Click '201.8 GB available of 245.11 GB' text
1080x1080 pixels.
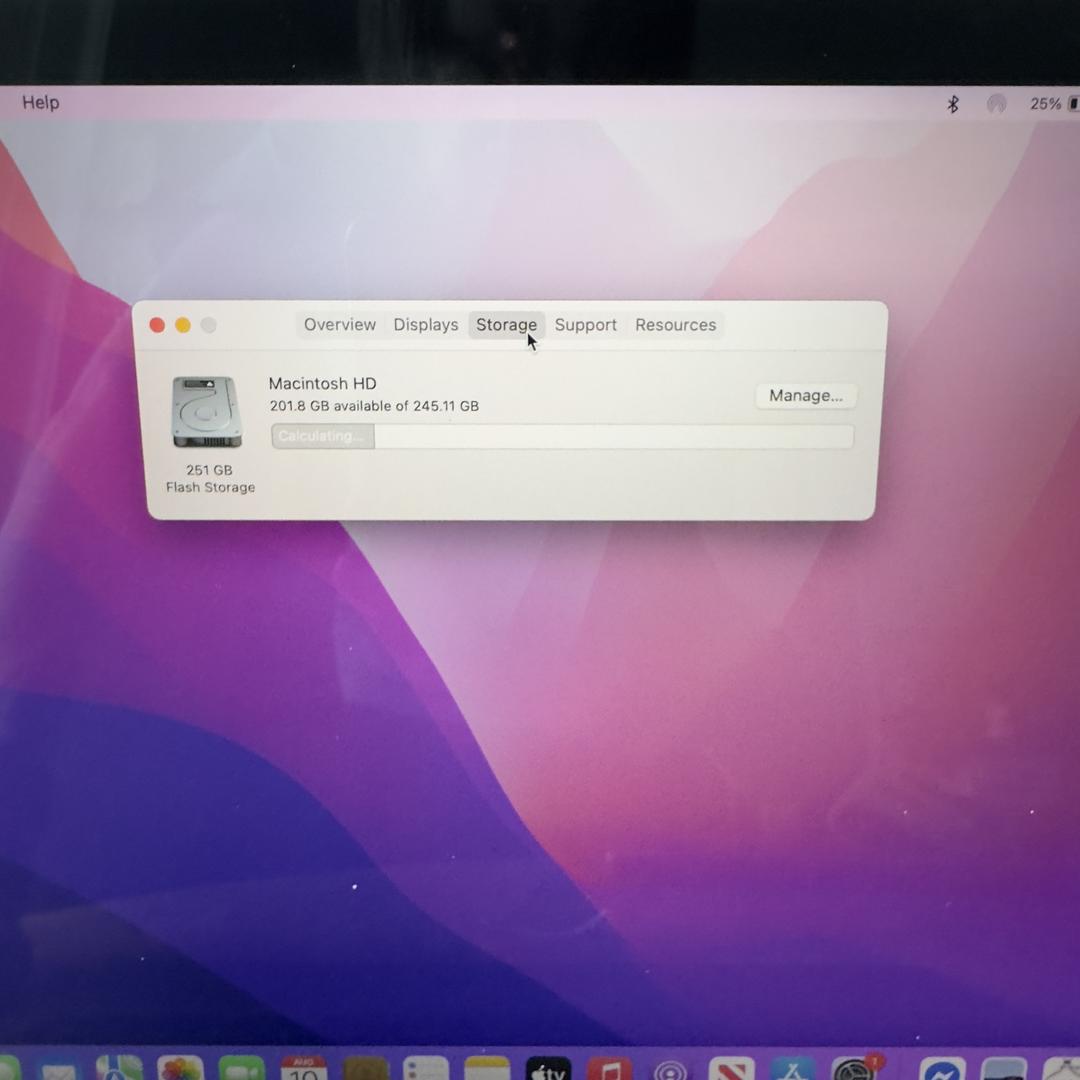[374, 406]
